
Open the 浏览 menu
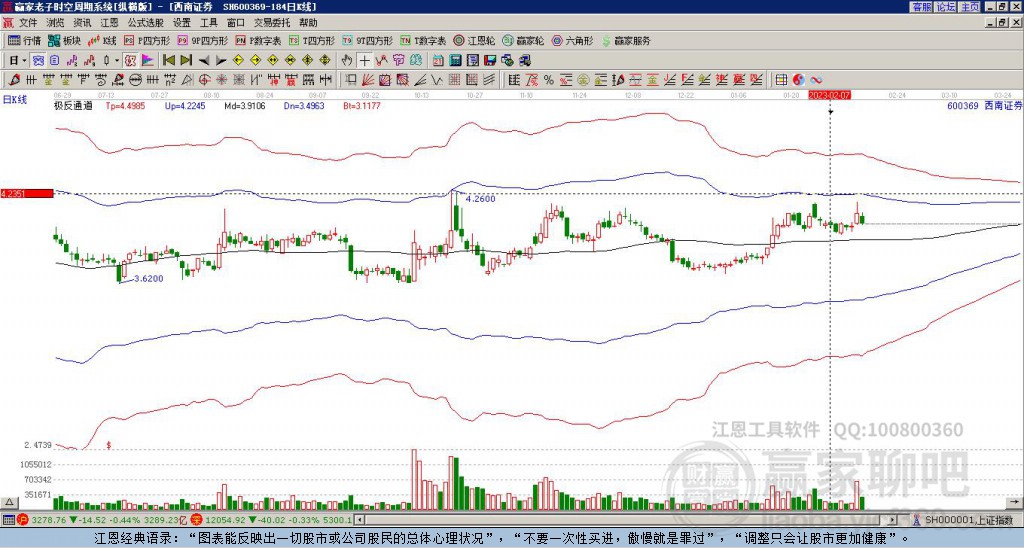[x=56, y=23]
